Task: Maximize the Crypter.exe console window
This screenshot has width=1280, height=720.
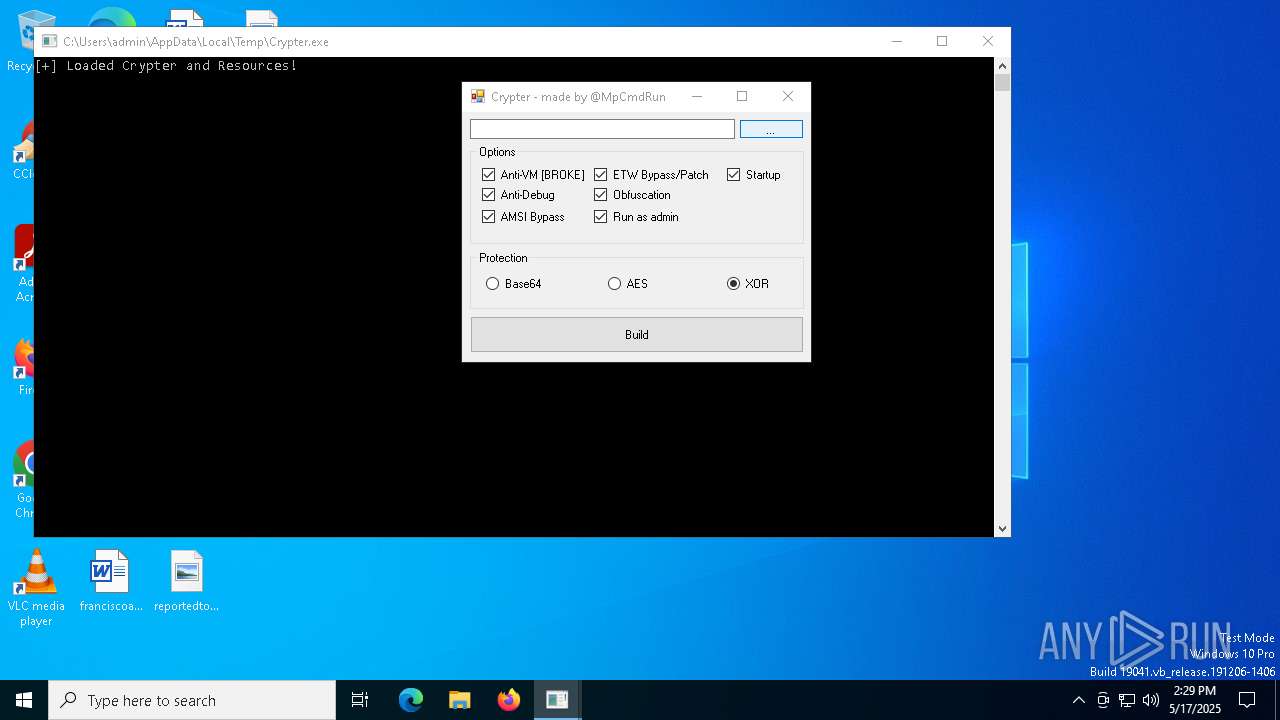Action: point(942,42)
